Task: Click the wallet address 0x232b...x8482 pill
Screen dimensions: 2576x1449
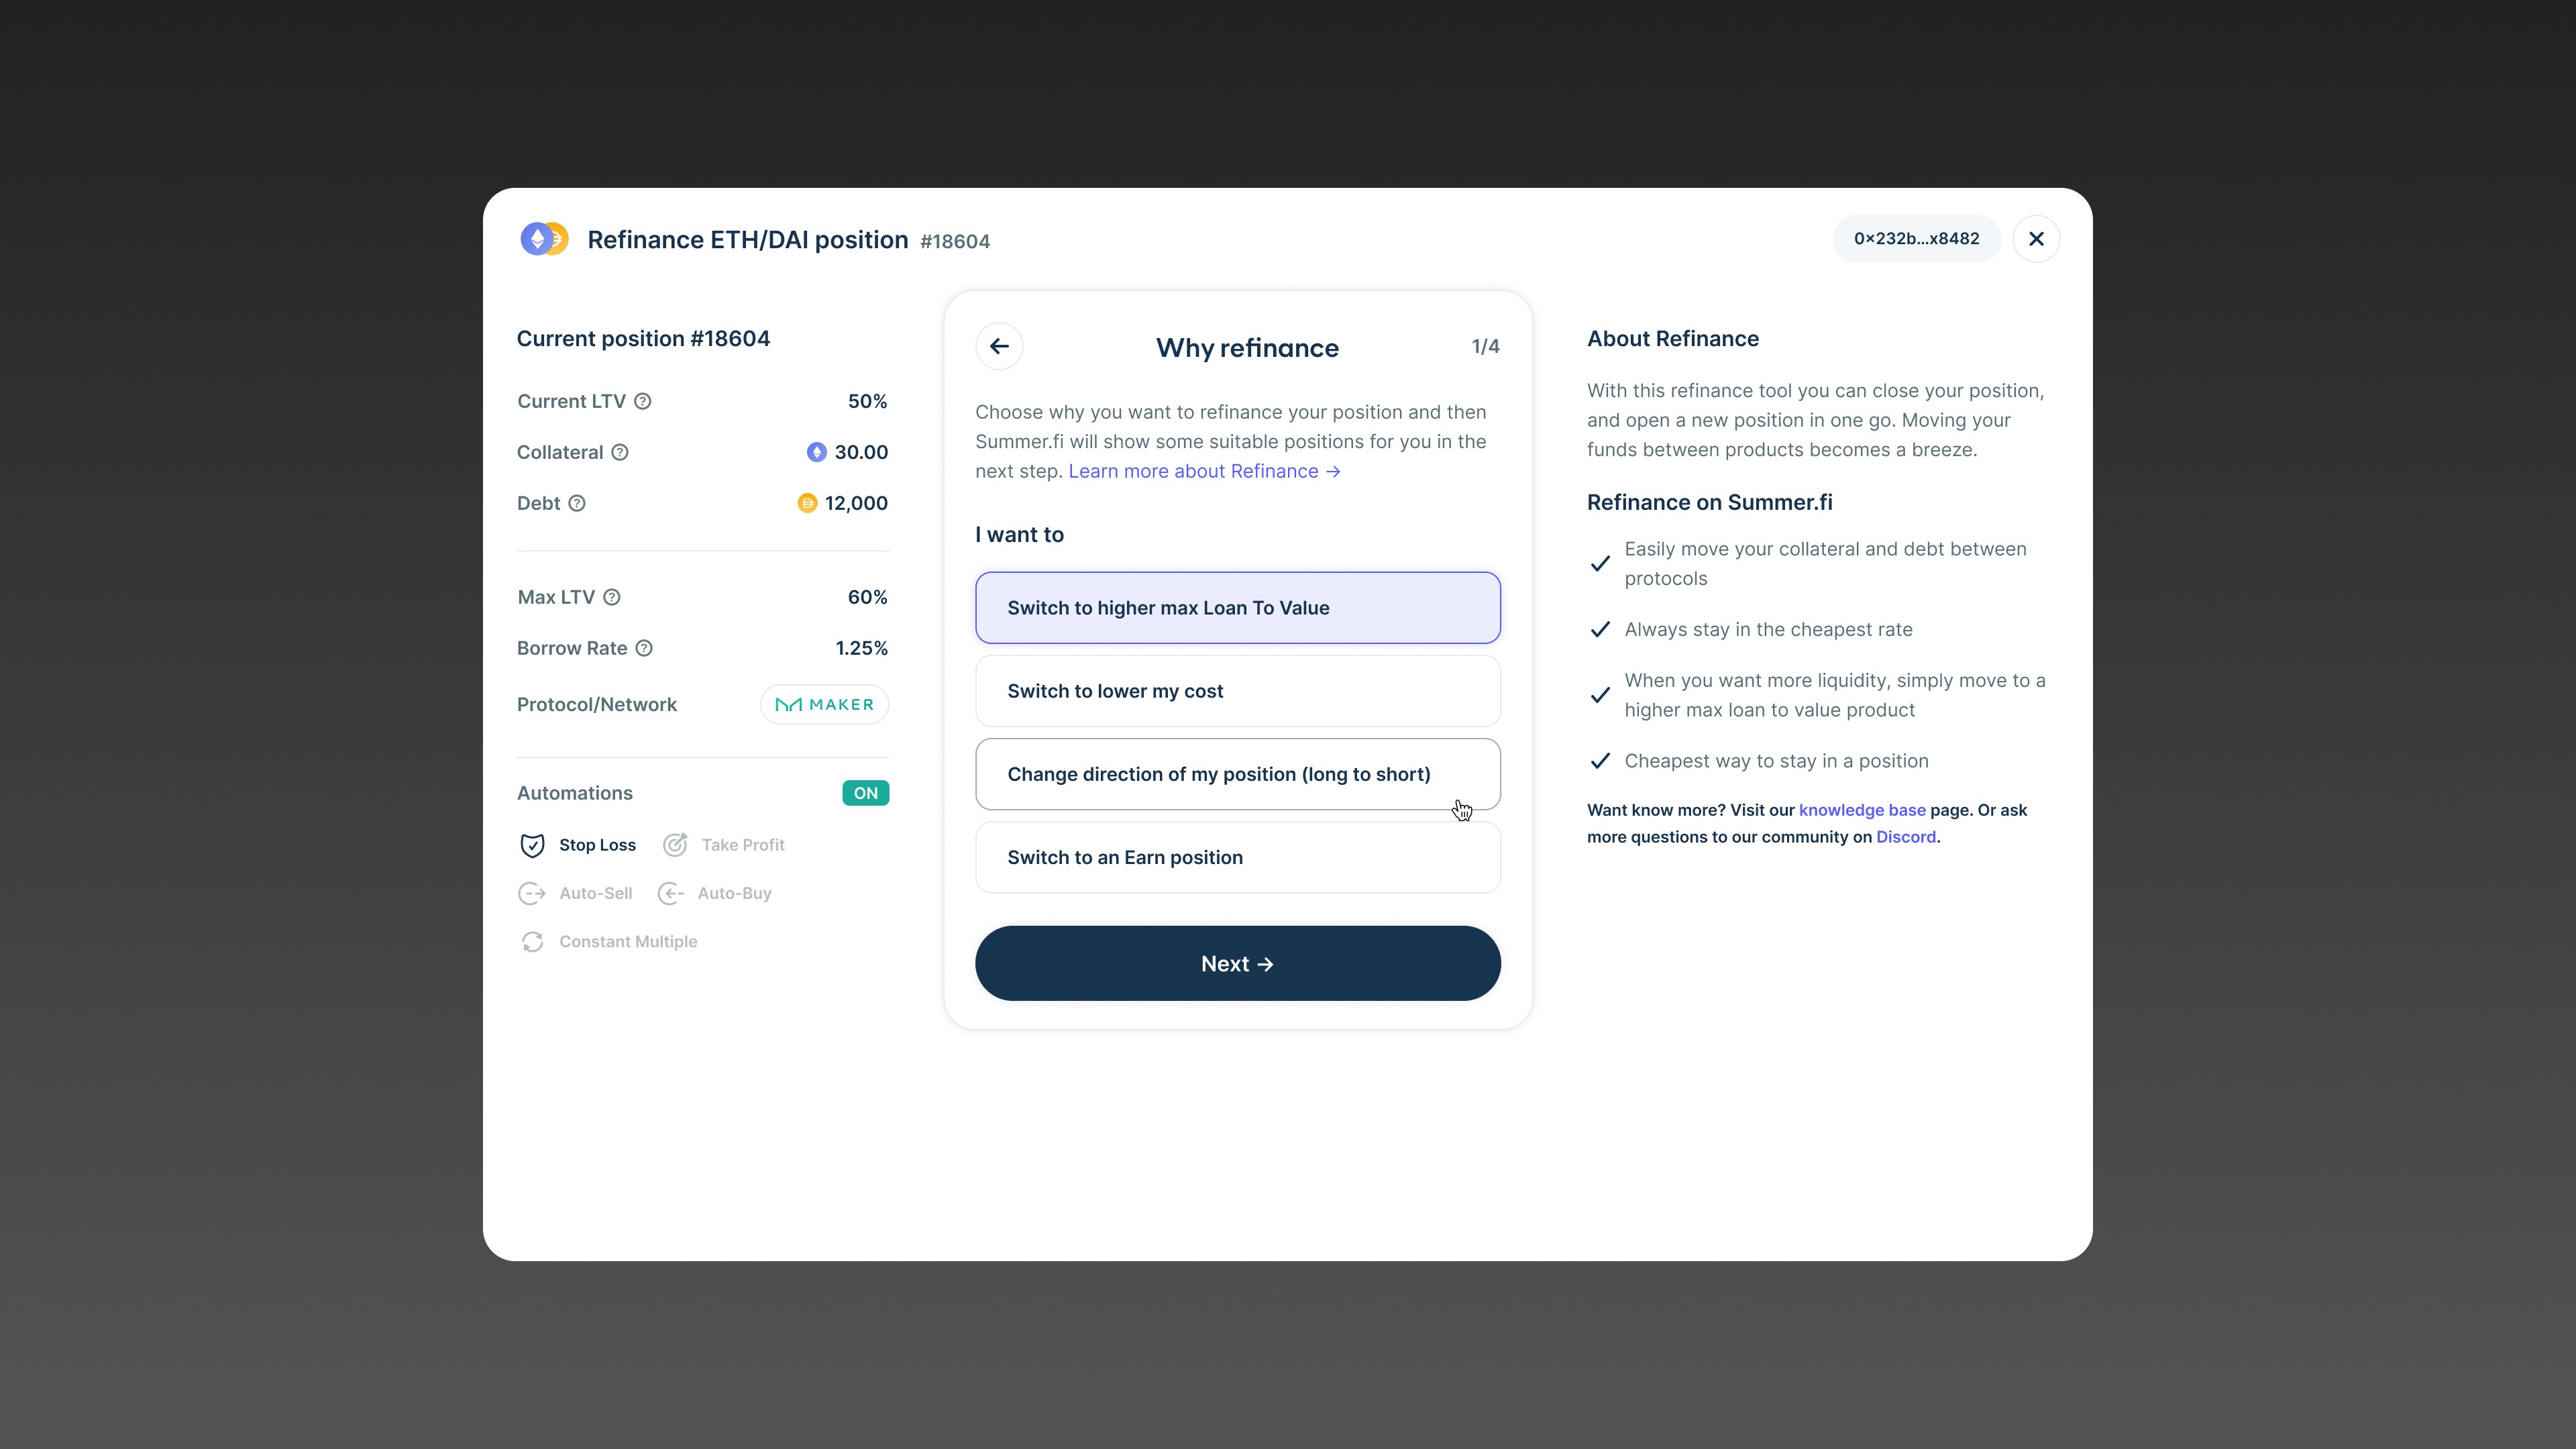Action: (1915, 239)
